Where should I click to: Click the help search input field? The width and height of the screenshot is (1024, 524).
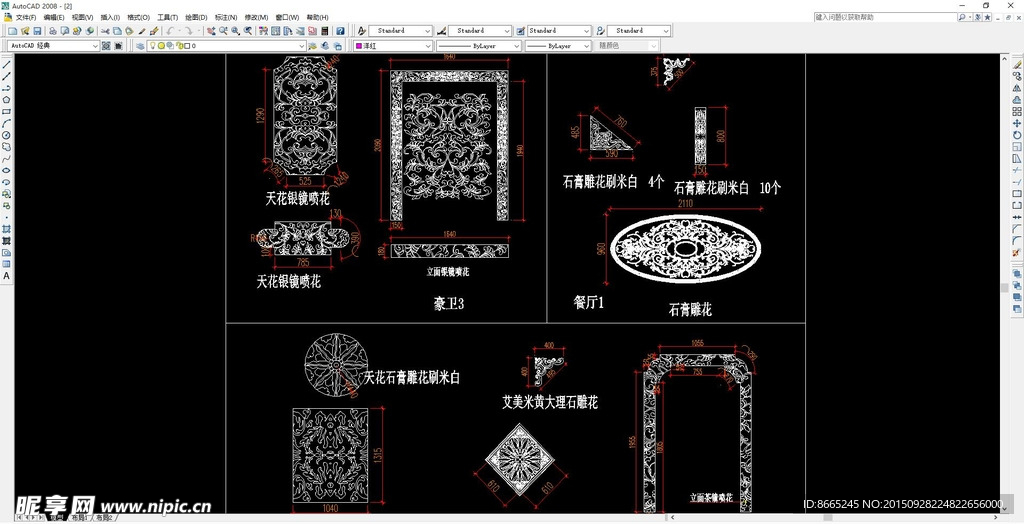[x=885, y=18]
